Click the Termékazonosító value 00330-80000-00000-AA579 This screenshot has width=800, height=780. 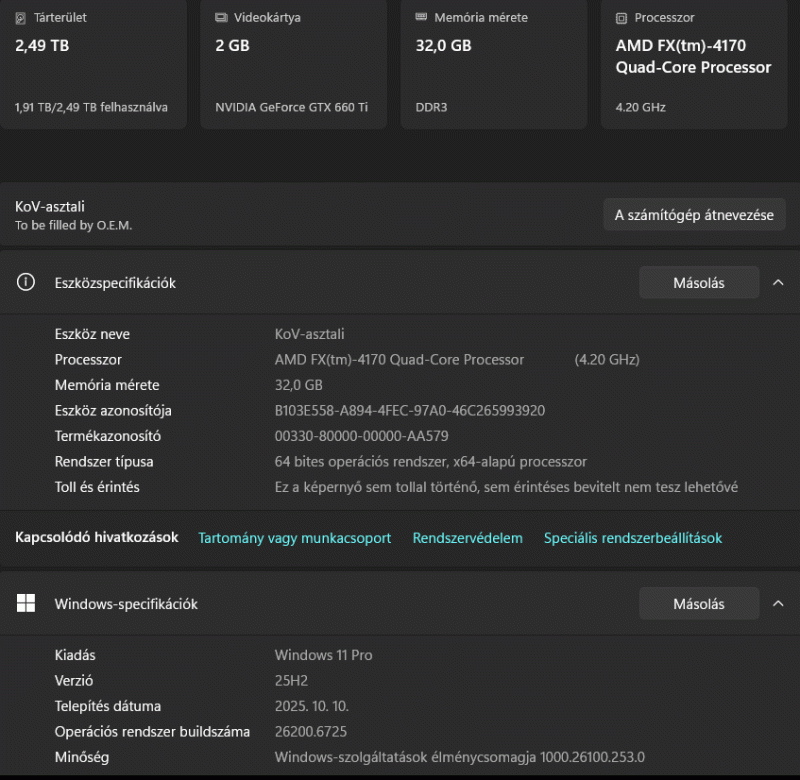361,436
